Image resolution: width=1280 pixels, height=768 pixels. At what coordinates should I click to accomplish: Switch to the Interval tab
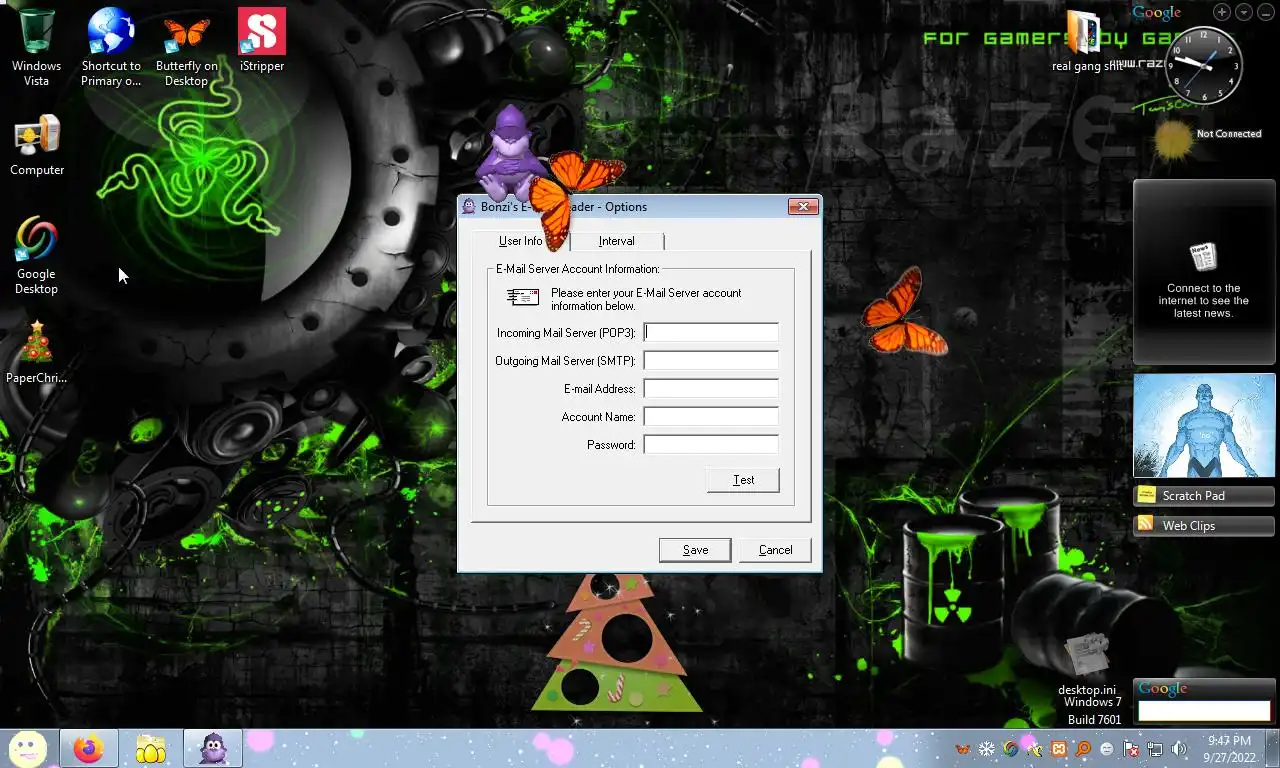click(x=617, y=241)
